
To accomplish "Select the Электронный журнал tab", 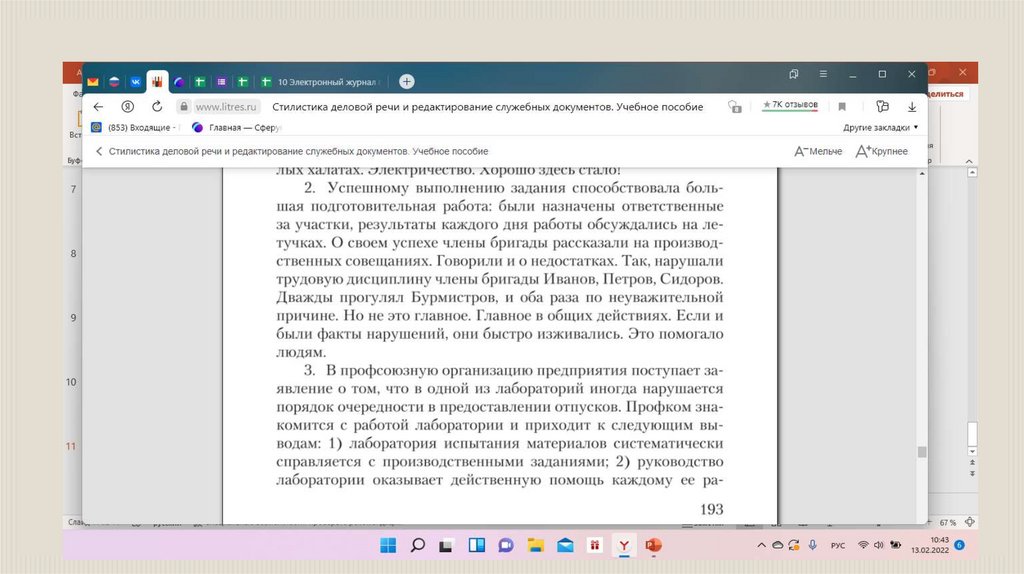I will [x=320, y=81].
